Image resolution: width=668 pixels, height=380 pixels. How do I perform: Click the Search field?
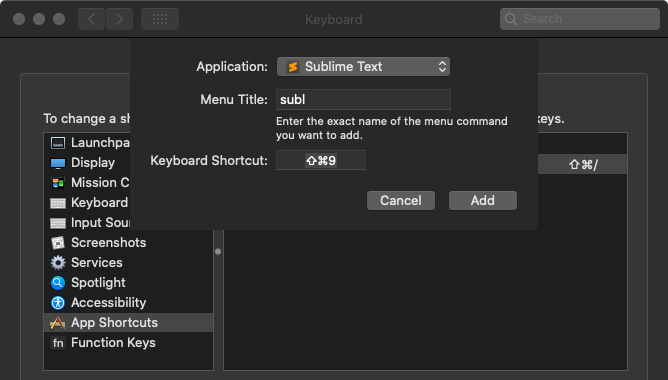(x=580, y=19)
